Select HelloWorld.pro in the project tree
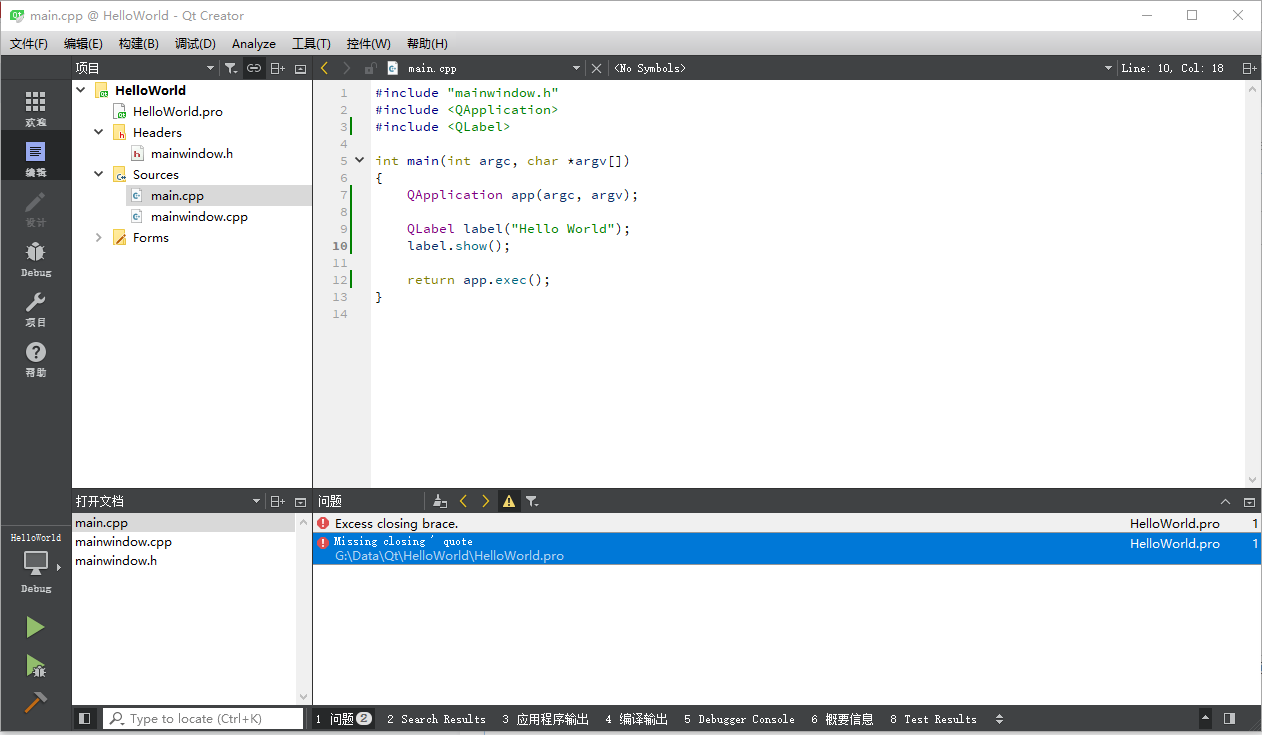The height and width of the screenshot is (735, 1262). tap(177, 111)
